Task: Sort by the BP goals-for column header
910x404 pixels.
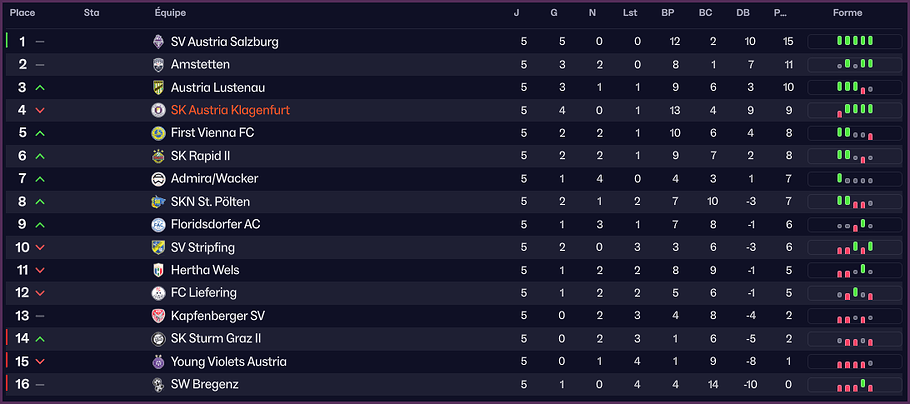Action: point(667,13)
